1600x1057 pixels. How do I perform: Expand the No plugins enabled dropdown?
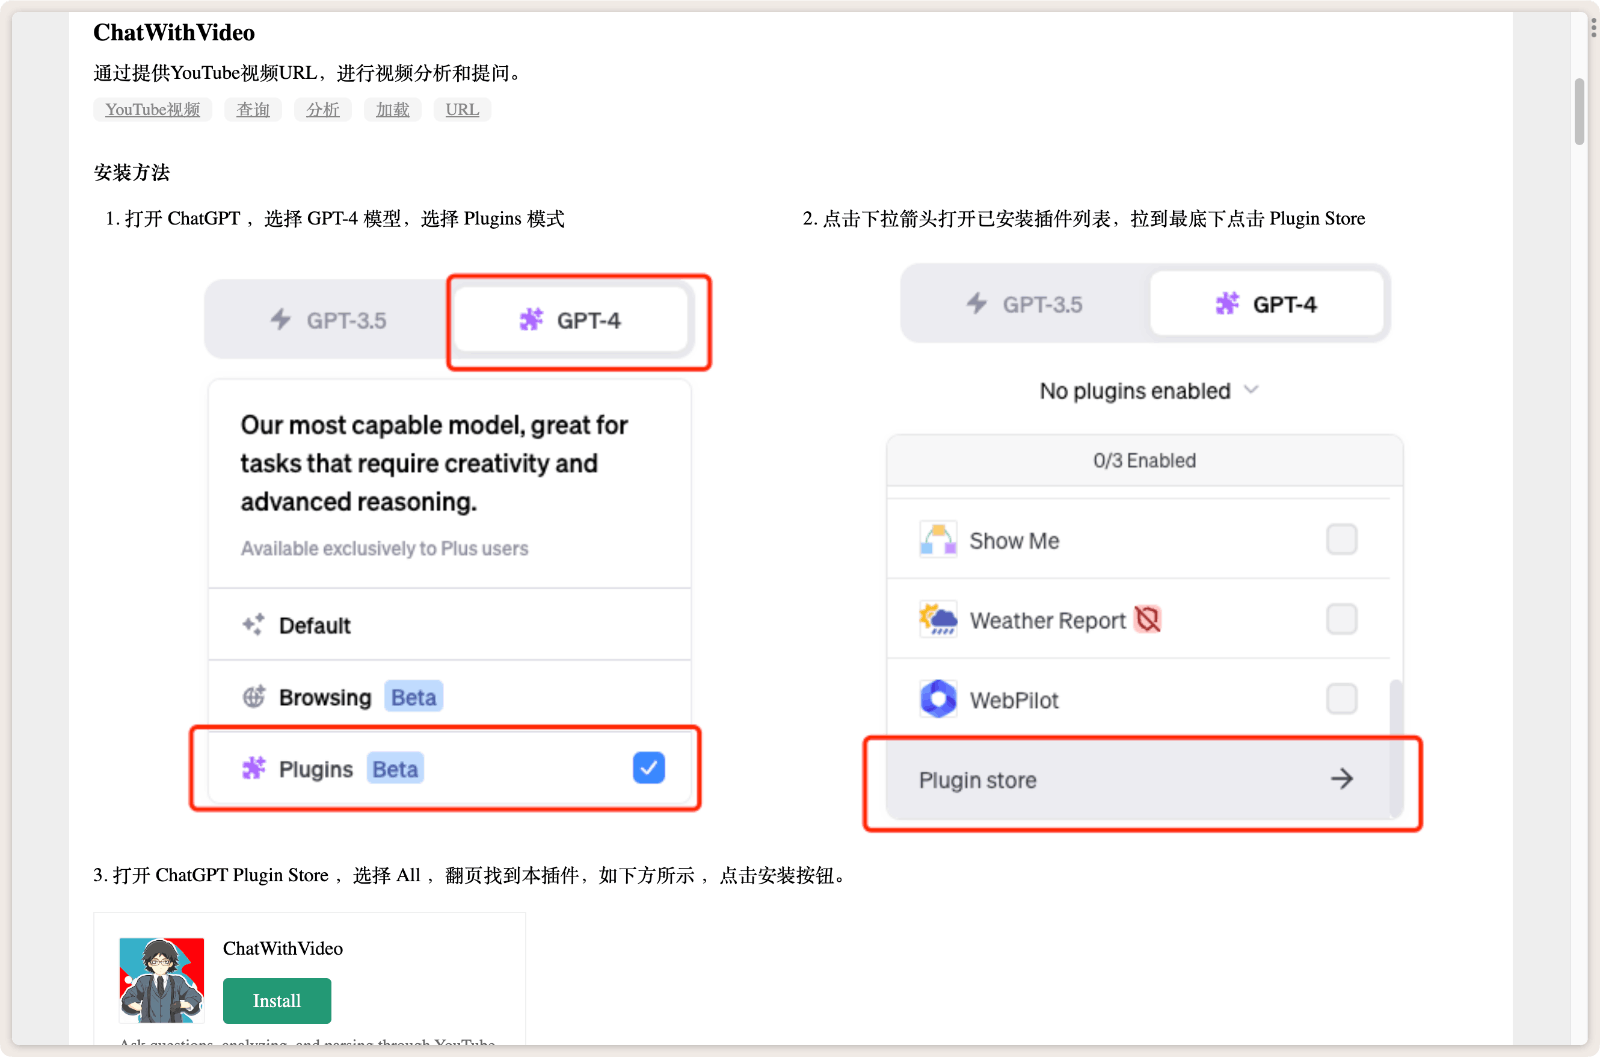pyautogui.click(x=1148, y=391)
